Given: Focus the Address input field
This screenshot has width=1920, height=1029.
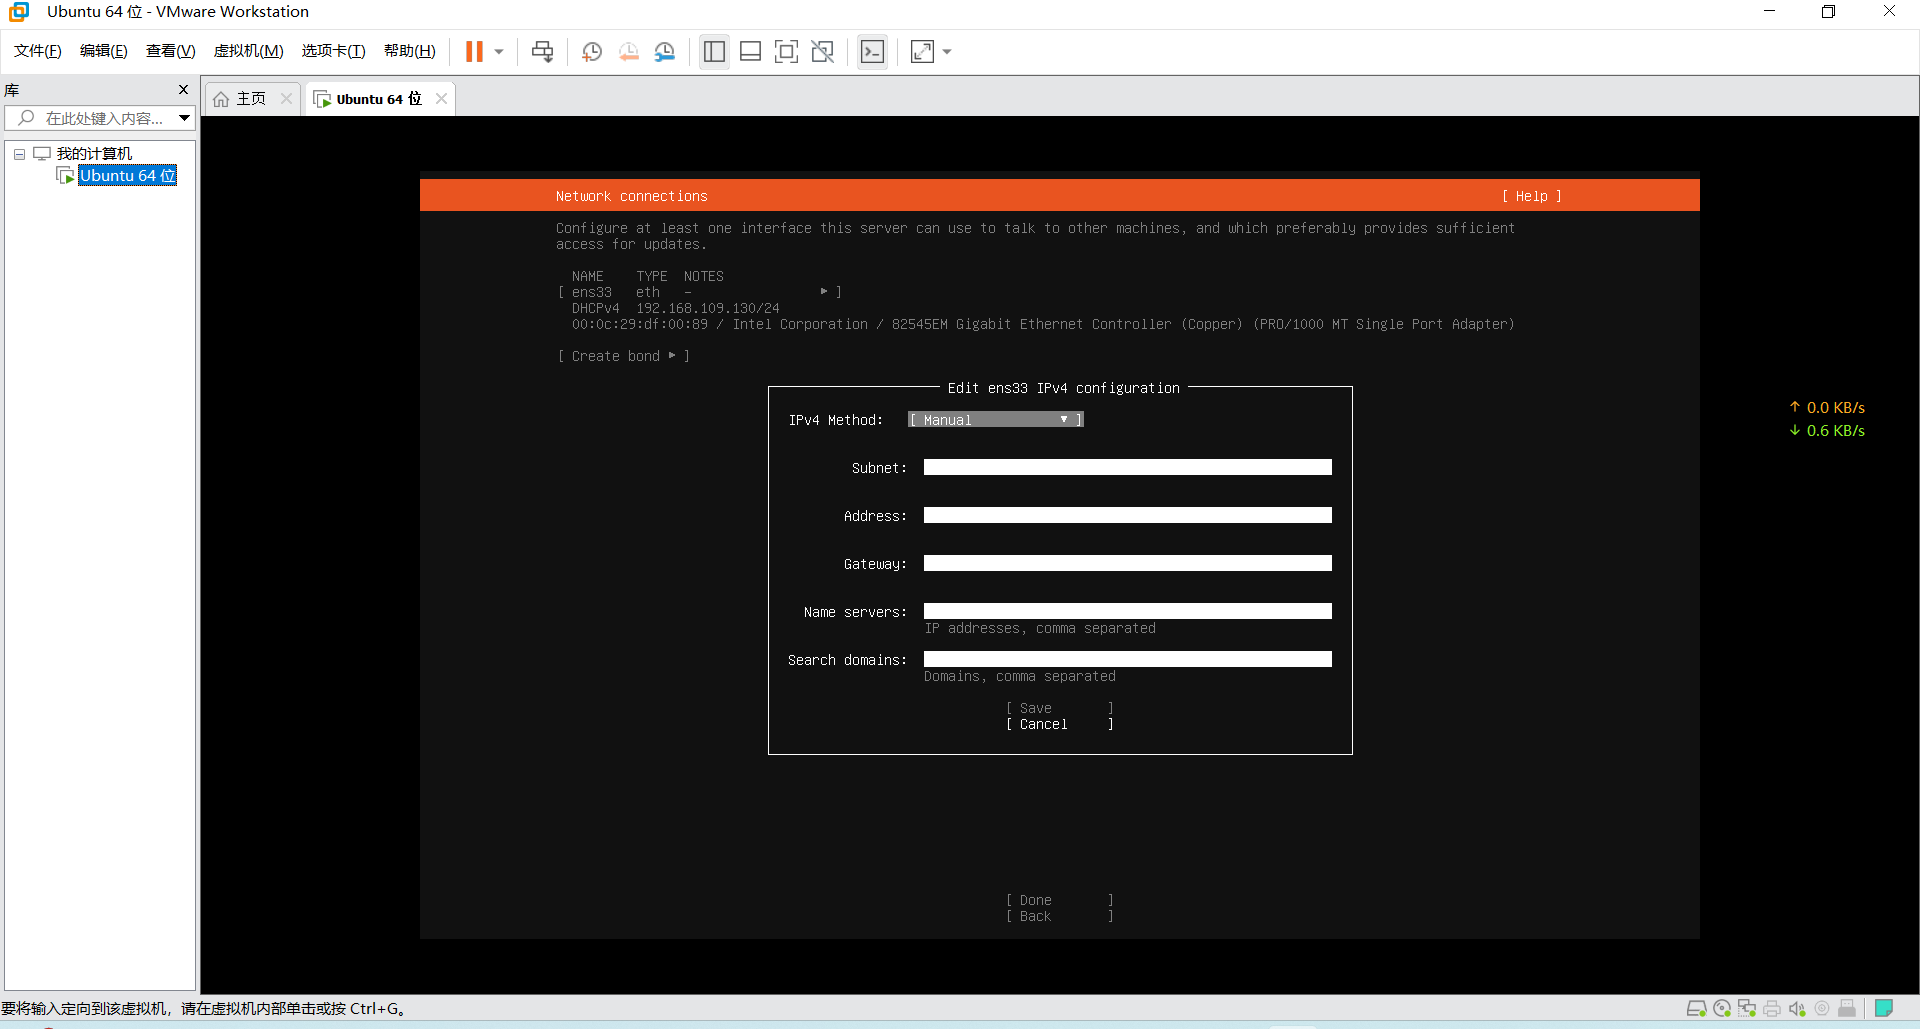Looking at the screenshot, I should pos(1128,516).
